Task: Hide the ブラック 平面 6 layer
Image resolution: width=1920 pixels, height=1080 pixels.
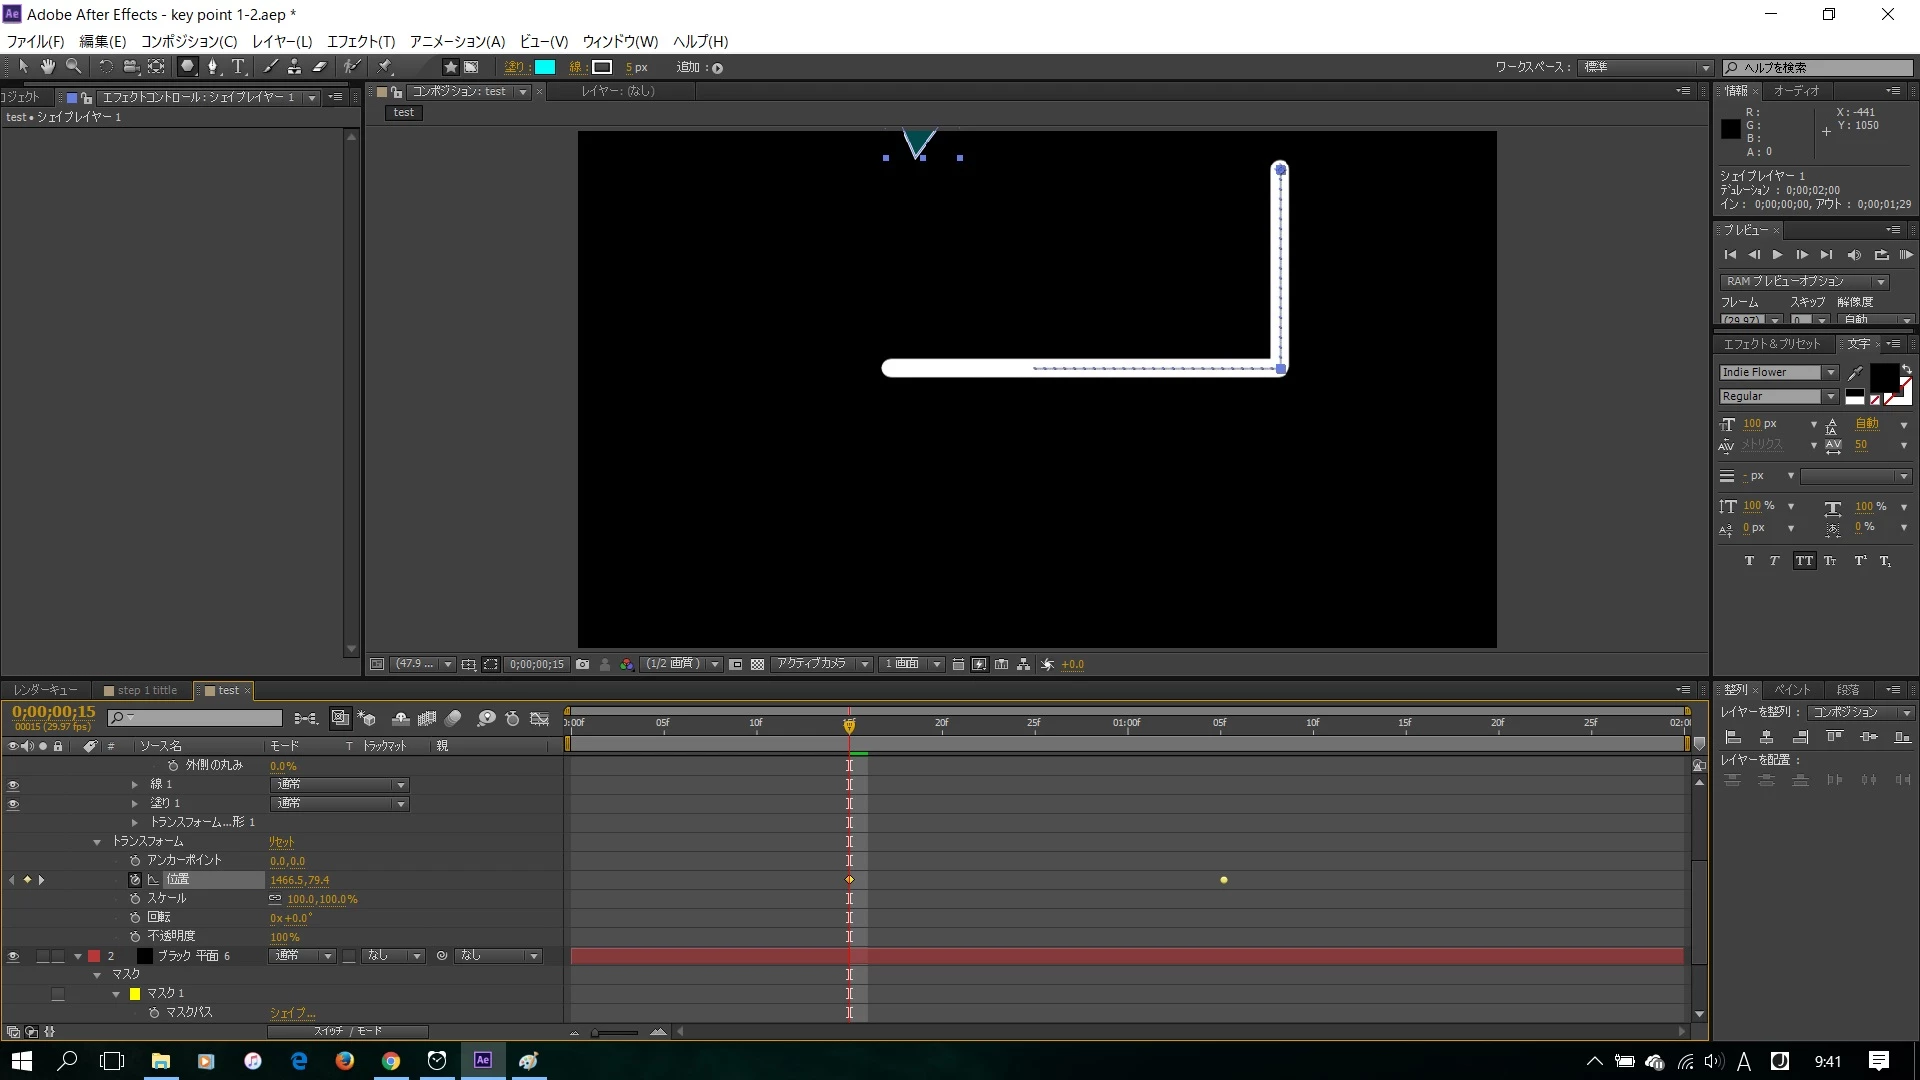Action: click(x=13, y=957)
